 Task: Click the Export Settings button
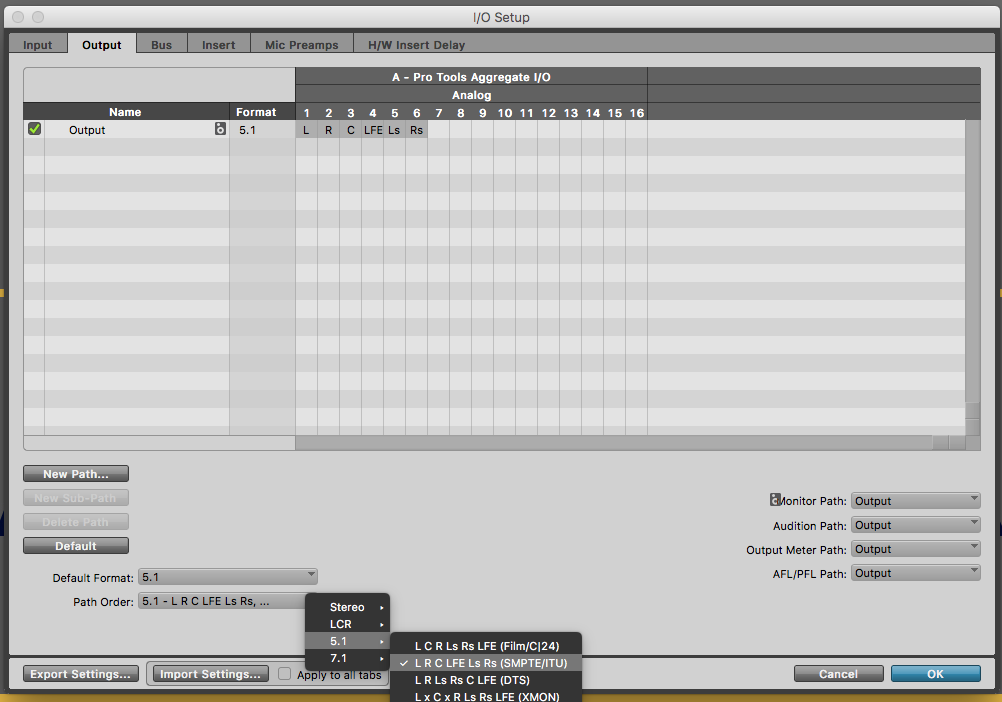[x=81, y=674]
